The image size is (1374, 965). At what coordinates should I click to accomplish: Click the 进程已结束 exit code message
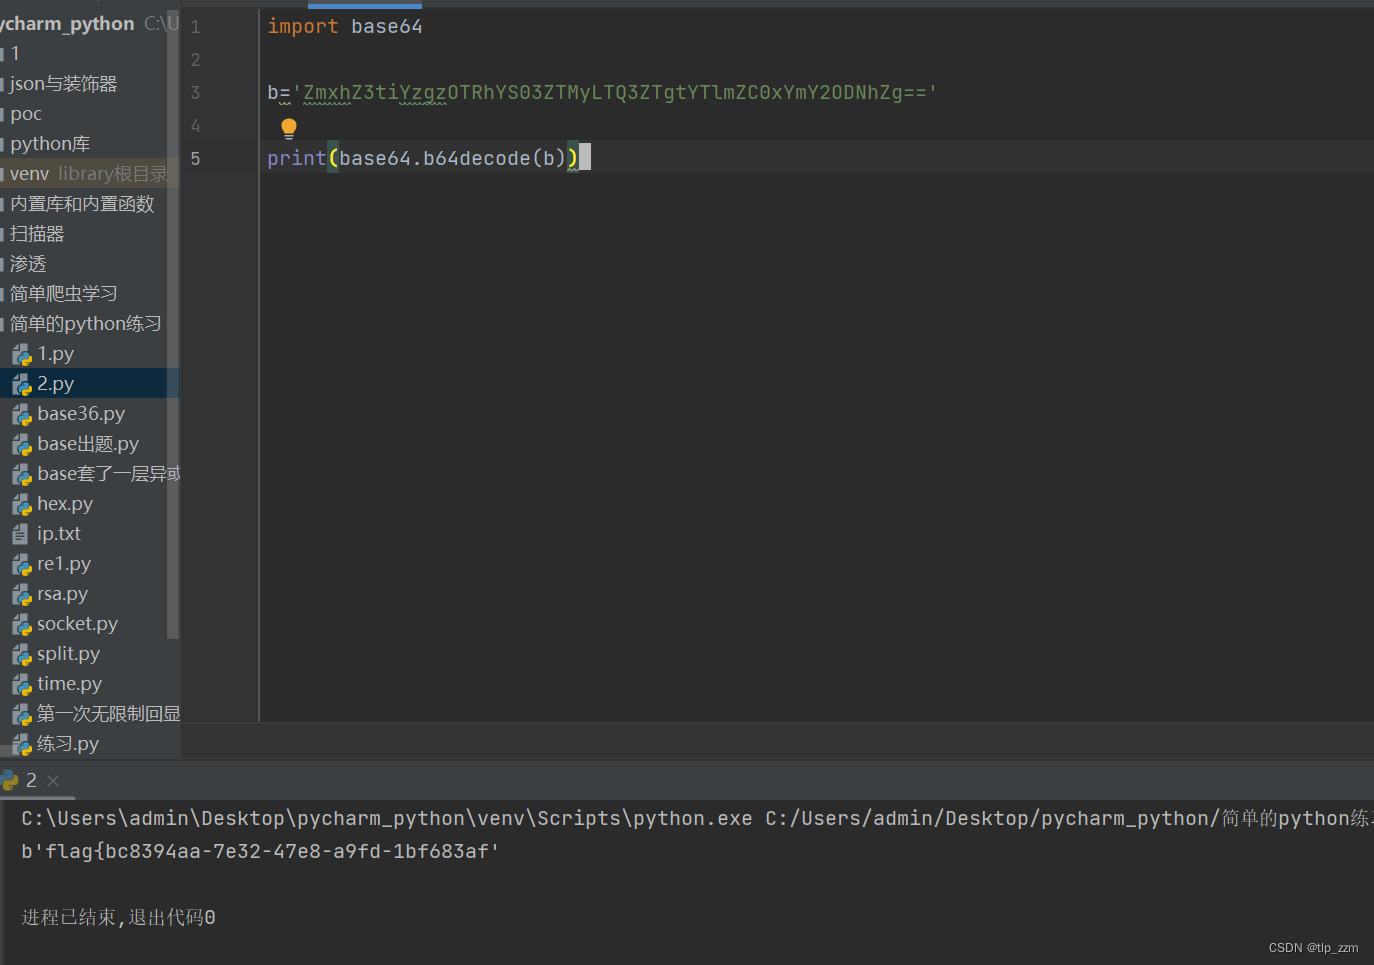pos(118,917)
